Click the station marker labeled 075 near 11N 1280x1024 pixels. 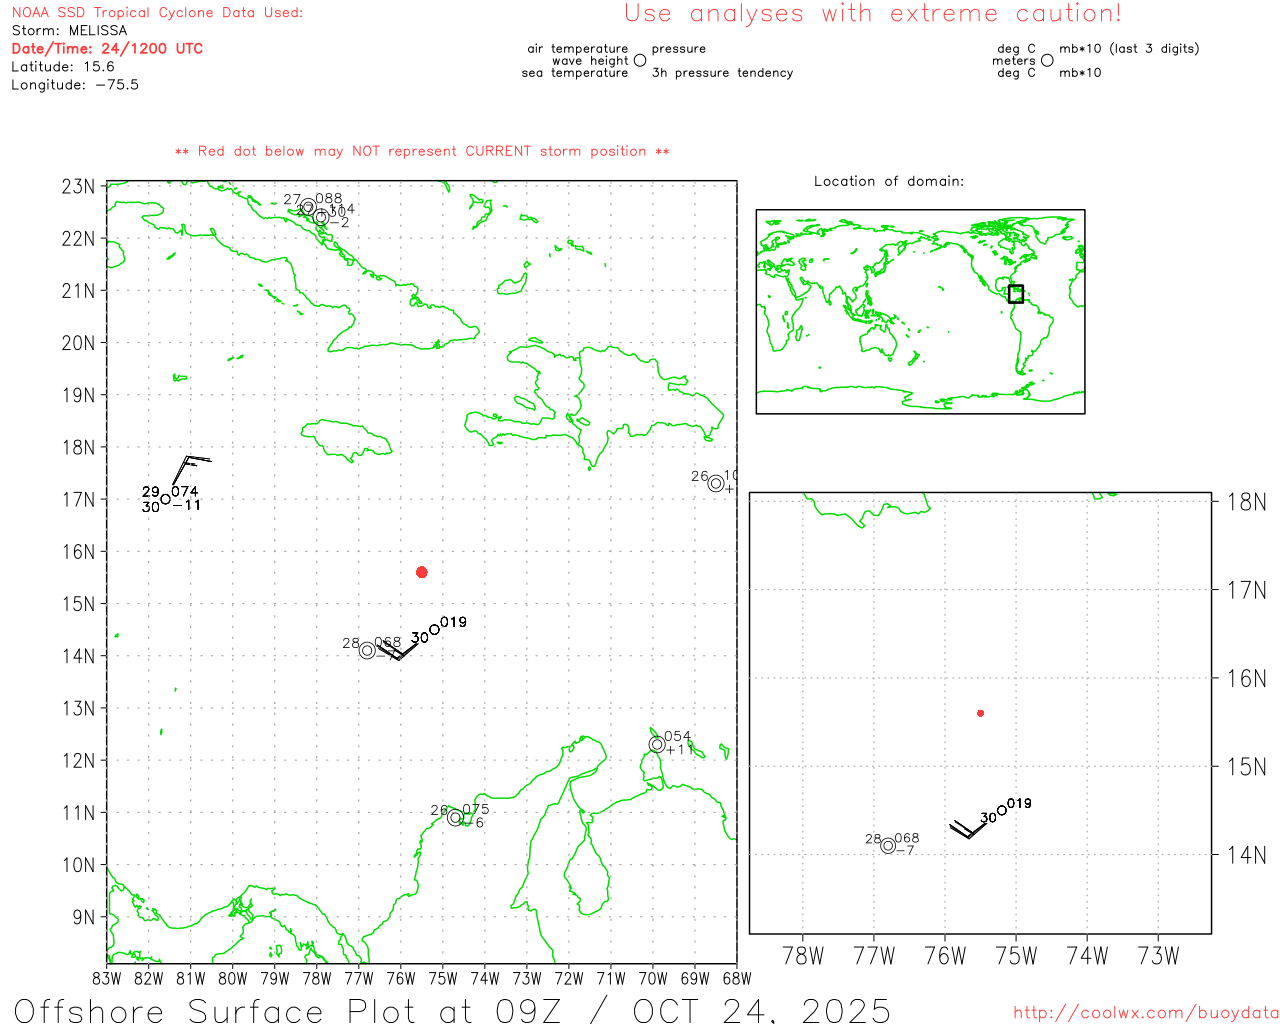coord(456,817)
